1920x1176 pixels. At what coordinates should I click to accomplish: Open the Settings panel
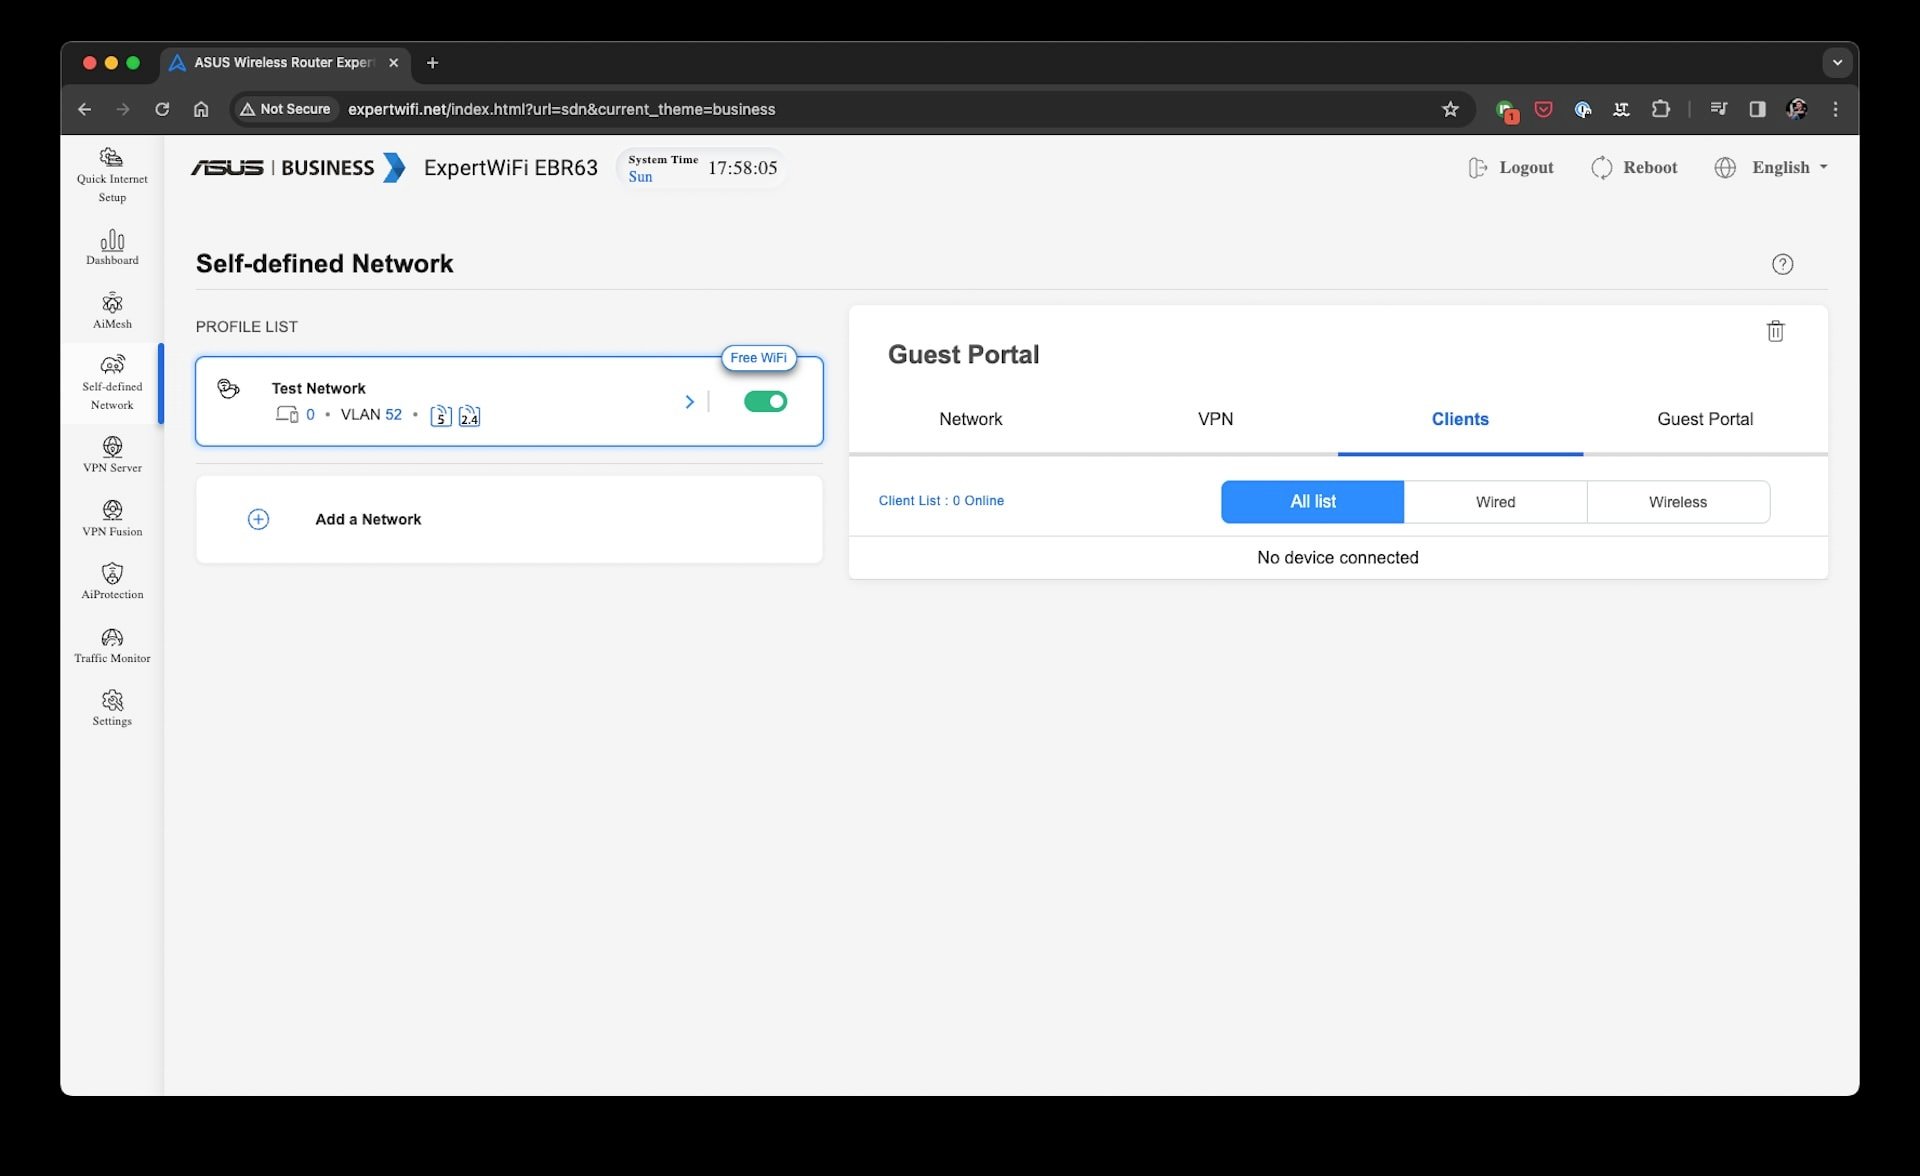pos(111,709)
